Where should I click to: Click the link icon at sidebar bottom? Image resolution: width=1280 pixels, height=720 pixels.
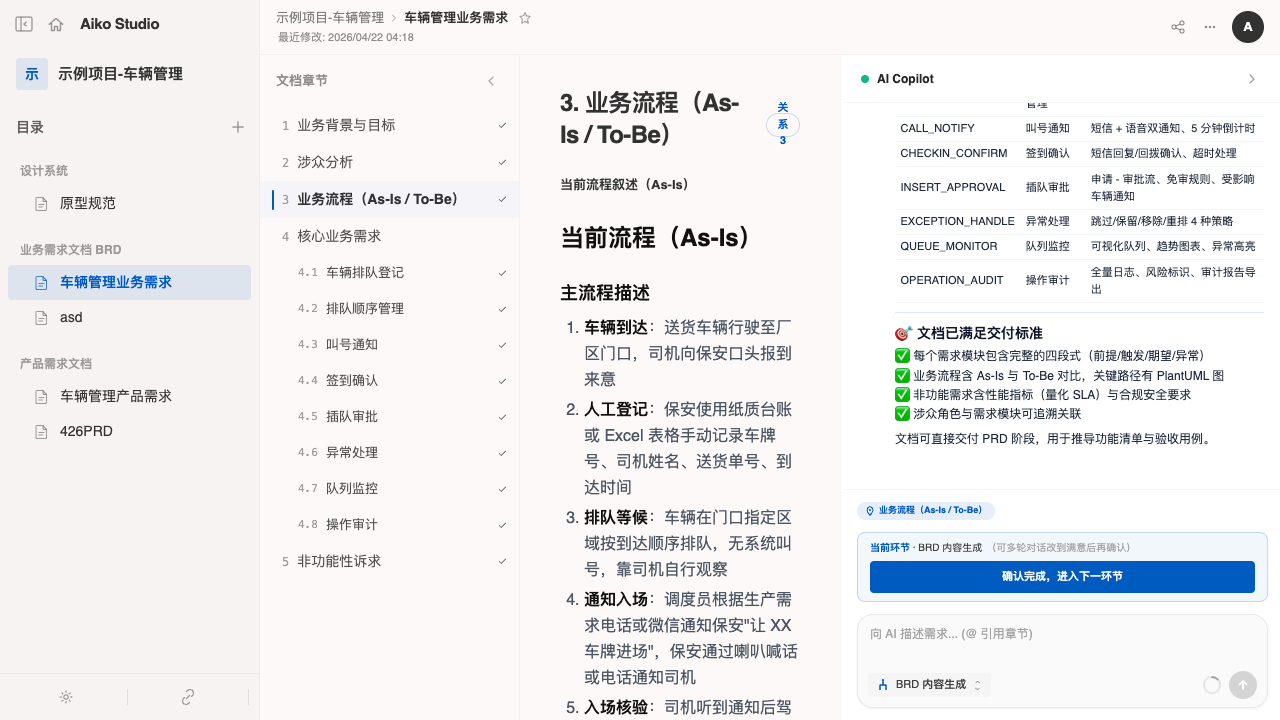point(187,697)
